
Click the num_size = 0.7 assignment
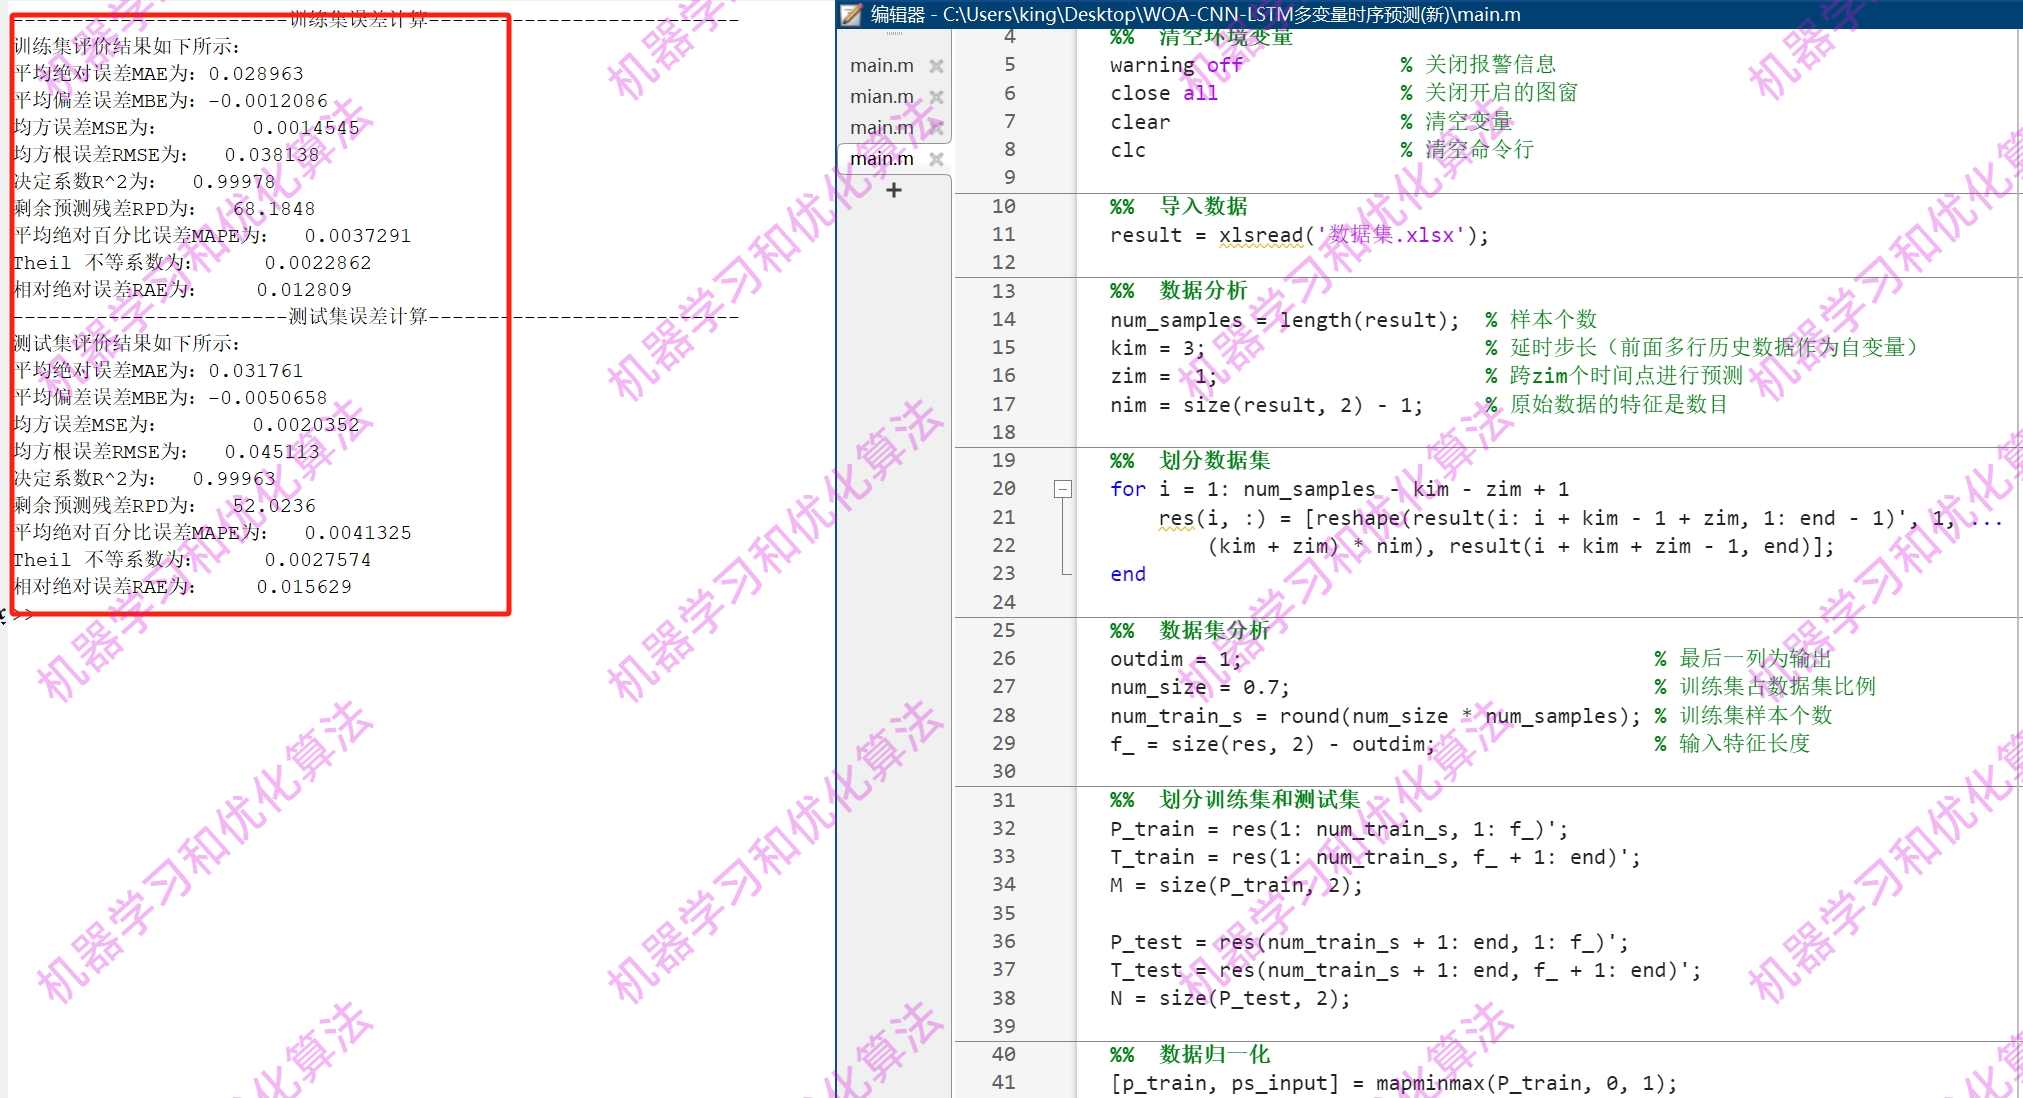(1199, 688)
